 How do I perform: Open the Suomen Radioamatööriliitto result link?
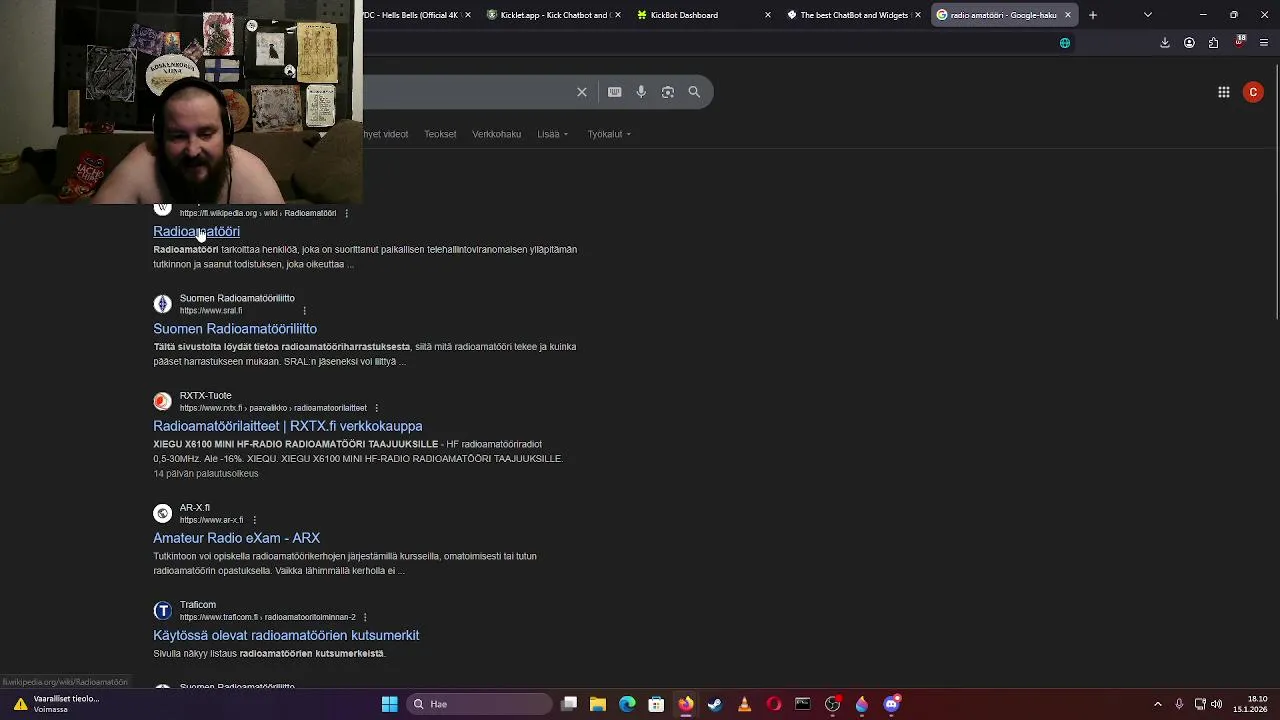(235, 328)
